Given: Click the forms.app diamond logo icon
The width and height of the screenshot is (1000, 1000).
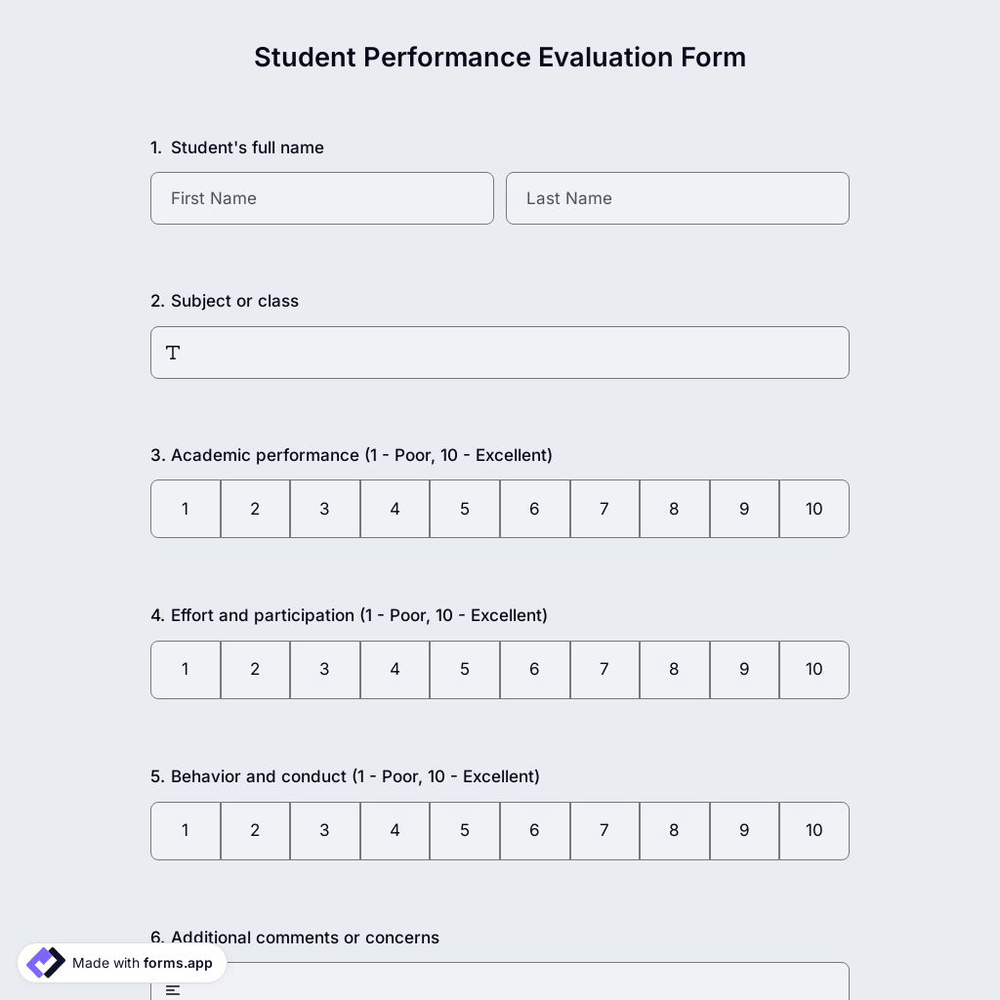Looking at the screenshot, I should point(44,961).
